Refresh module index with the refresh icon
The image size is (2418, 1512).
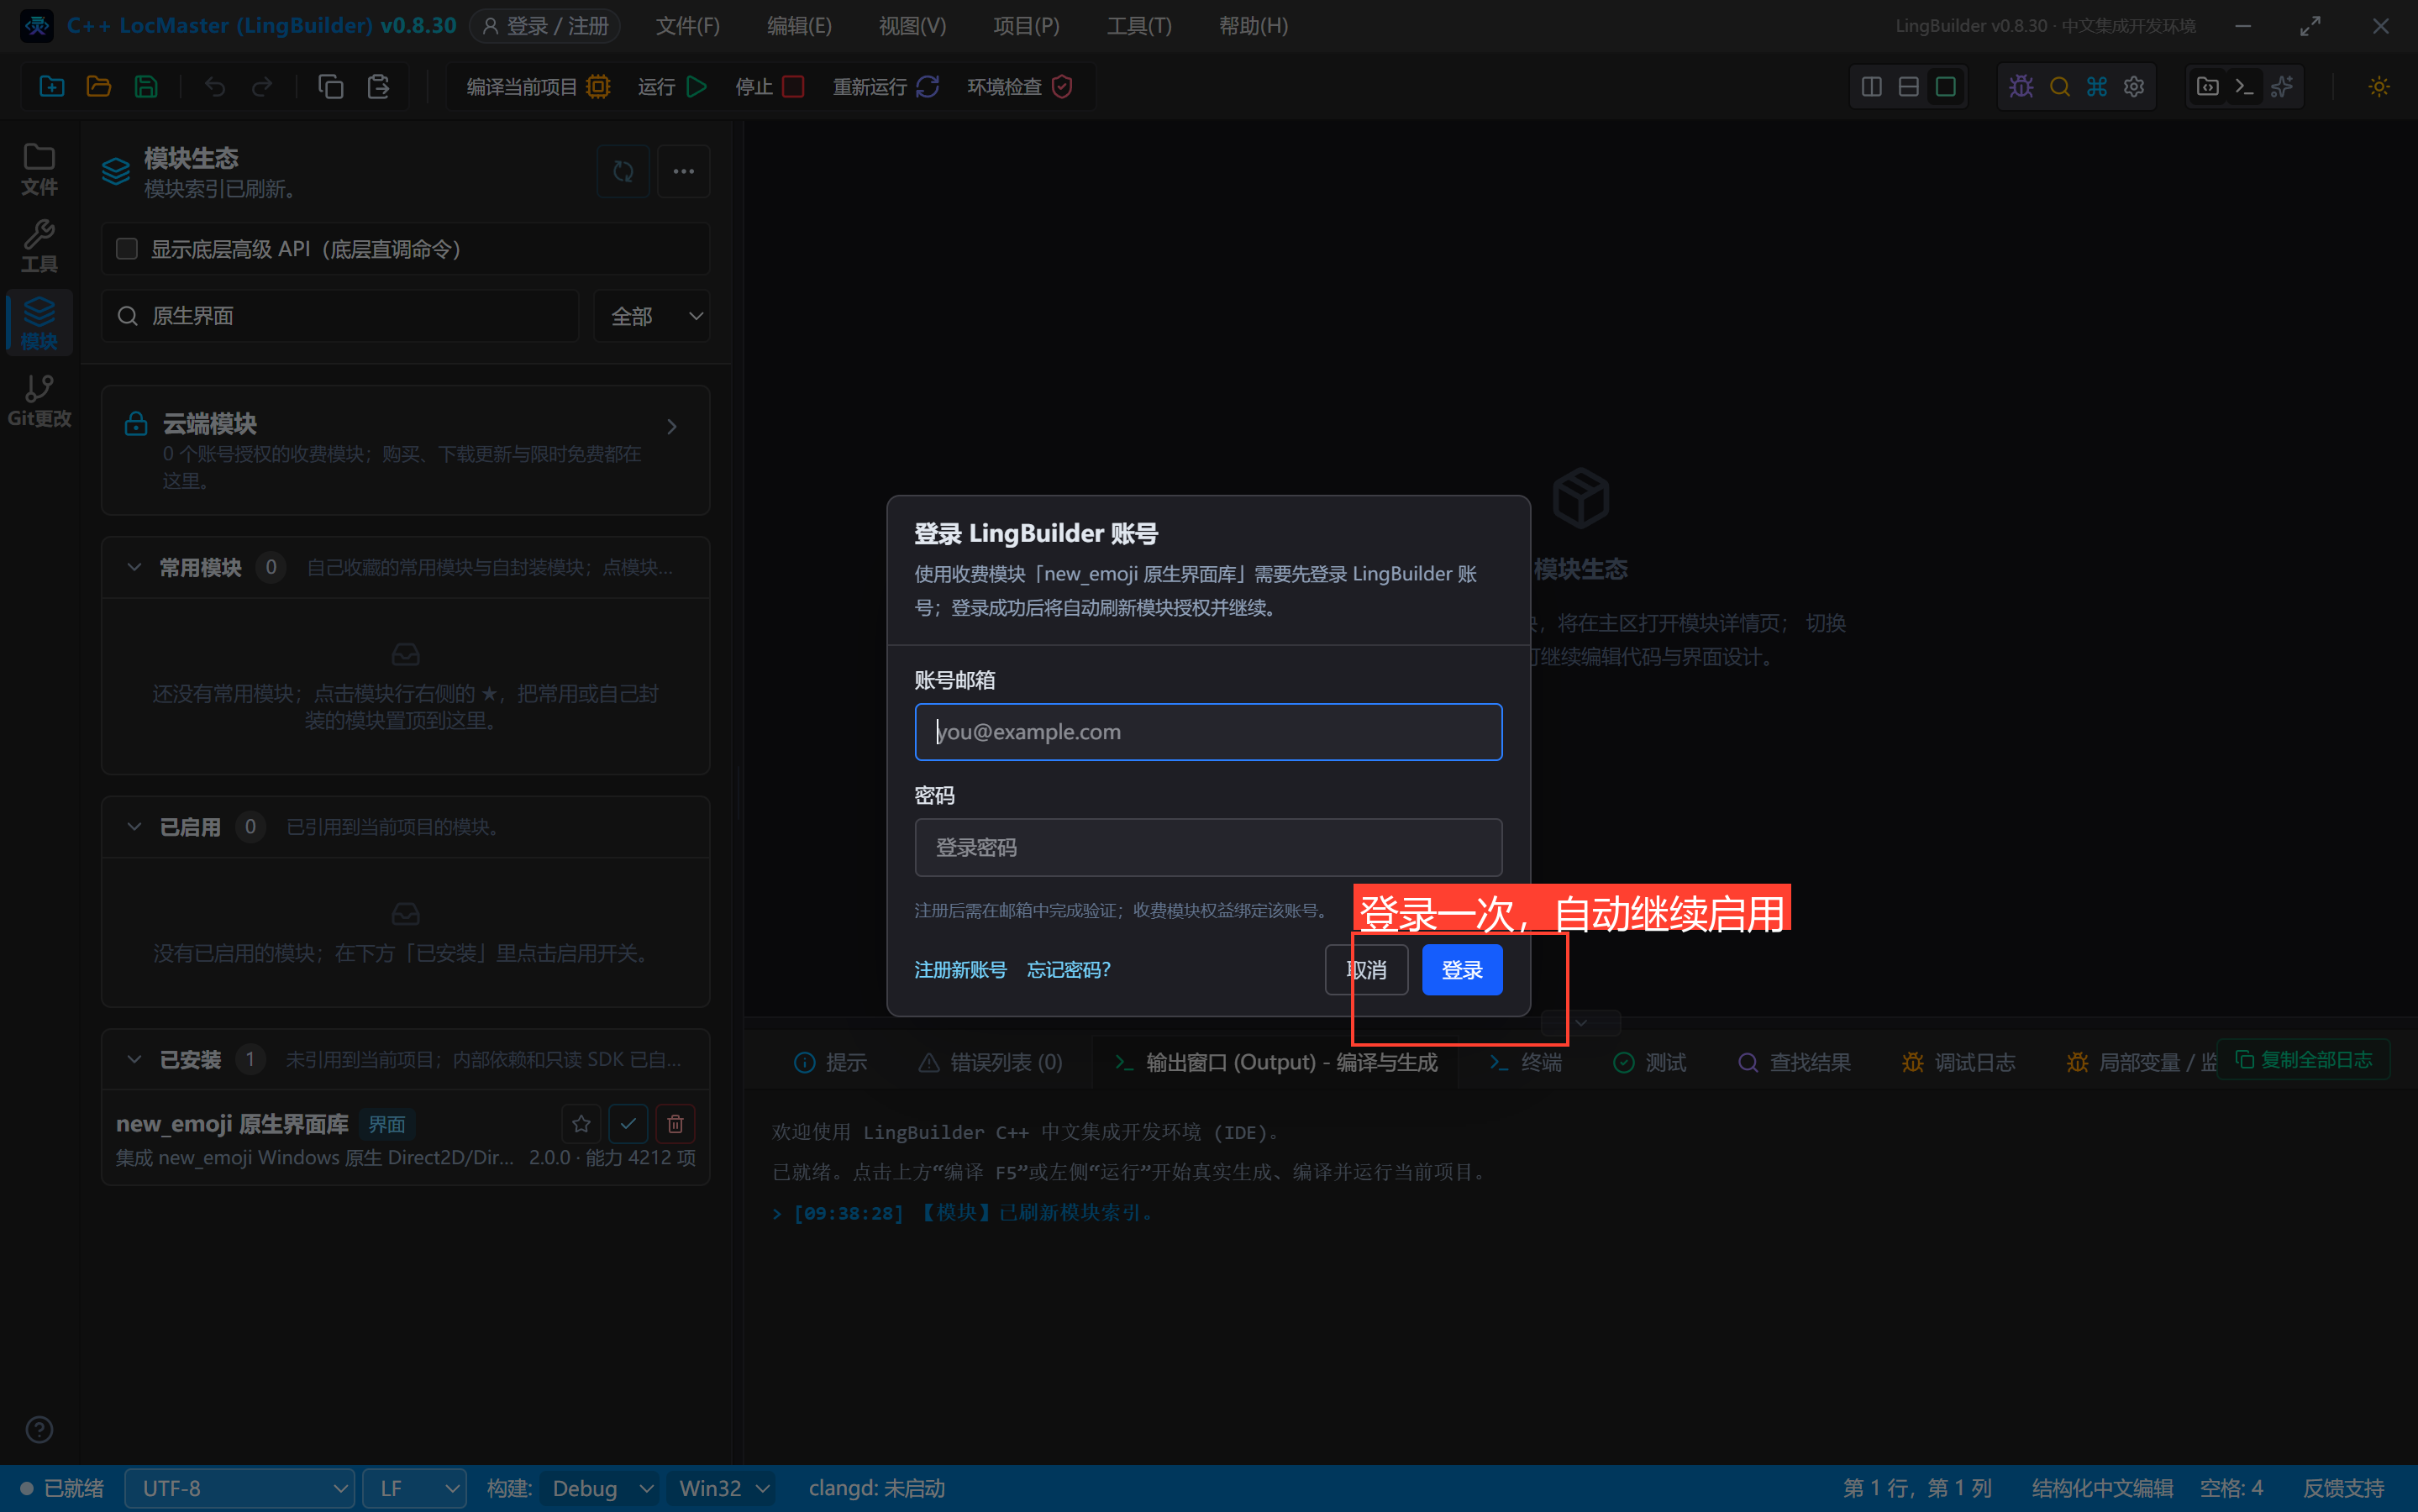(623, 171)
